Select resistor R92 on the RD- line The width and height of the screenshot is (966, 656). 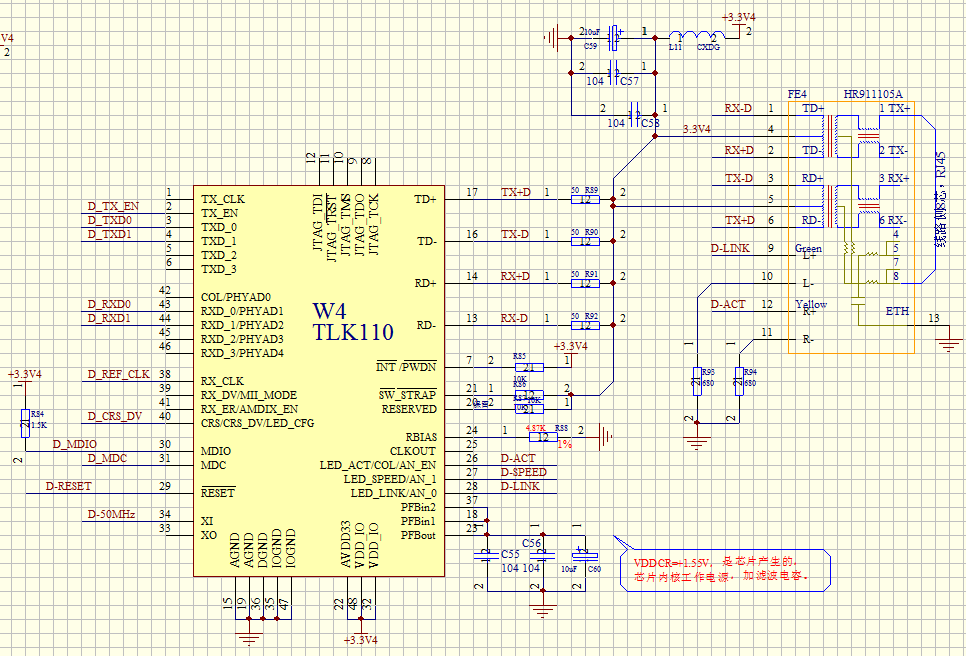(585, 325)
